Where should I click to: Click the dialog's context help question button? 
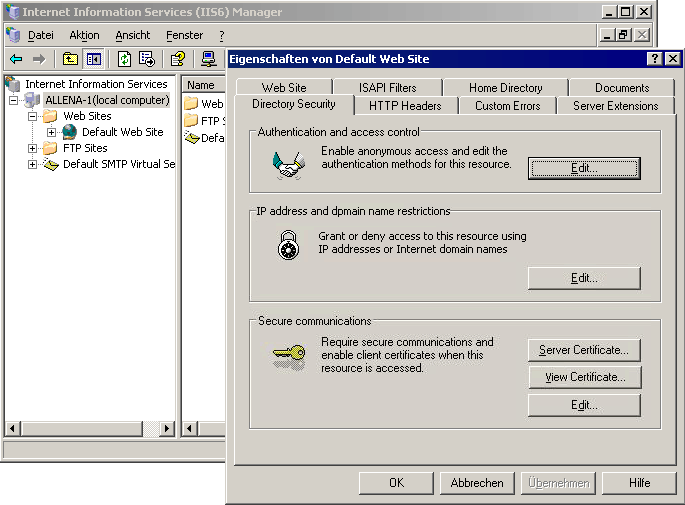click(x=654, y=59)
